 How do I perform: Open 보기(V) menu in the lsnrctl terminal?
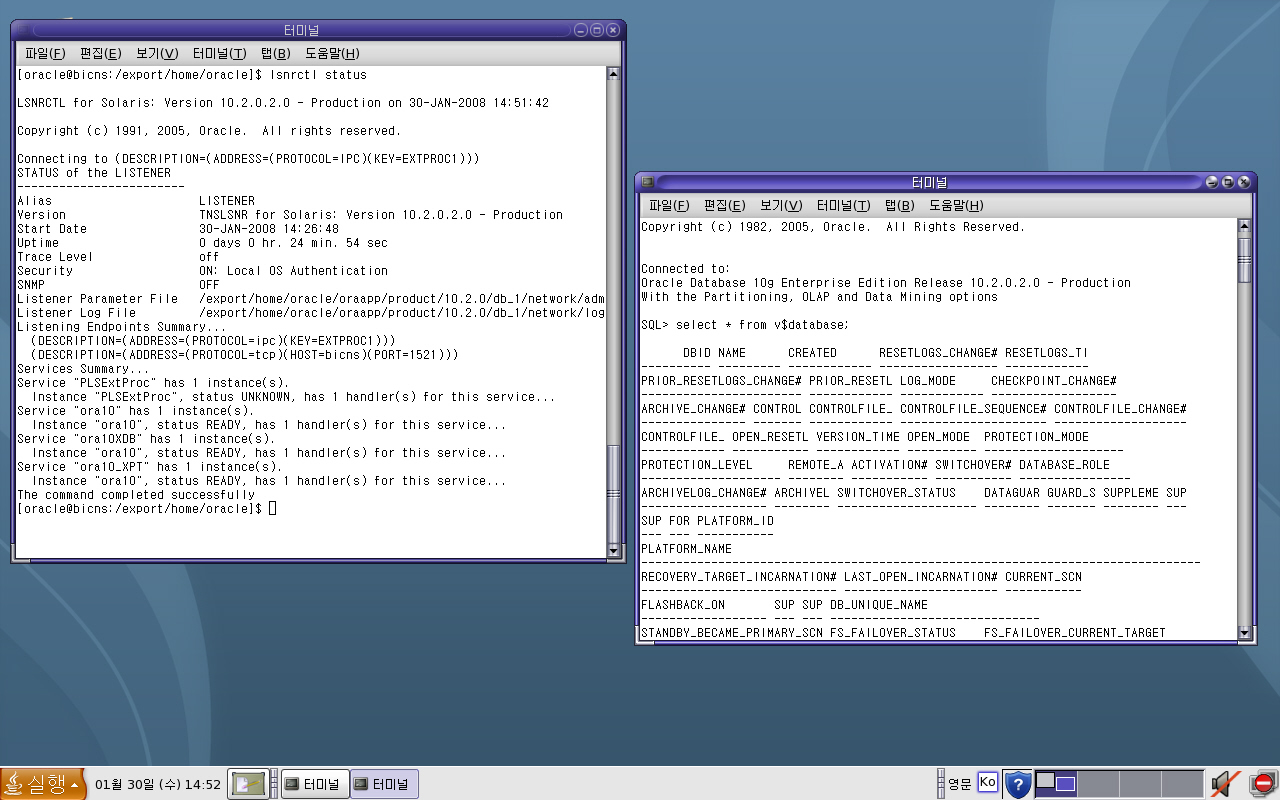[x=157, y=53]
